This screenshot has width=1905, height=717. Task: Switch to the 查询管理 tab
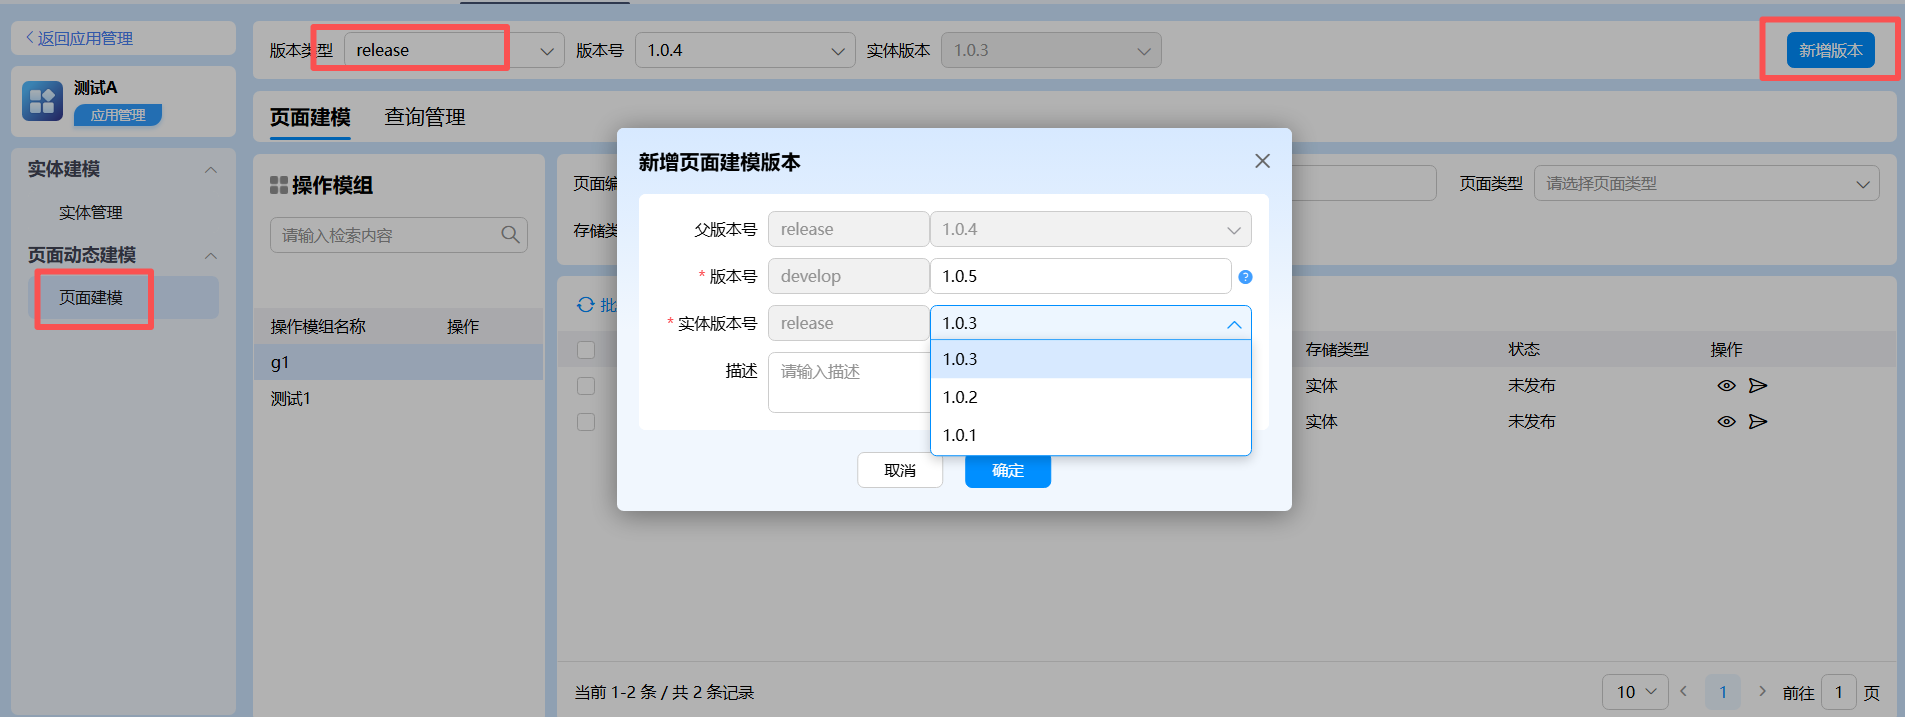tap(425, 117)
